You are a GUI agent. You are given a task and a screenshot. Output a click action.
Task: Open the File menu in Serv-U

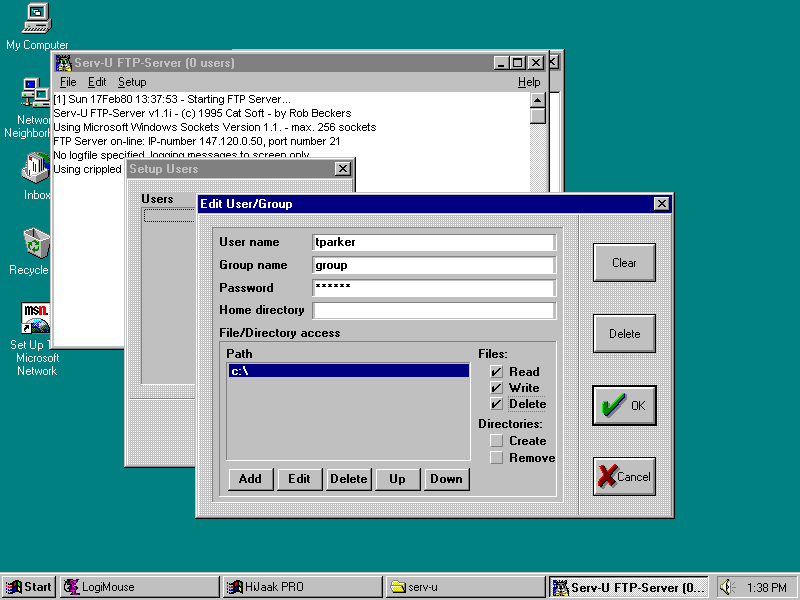pos(68,82)
